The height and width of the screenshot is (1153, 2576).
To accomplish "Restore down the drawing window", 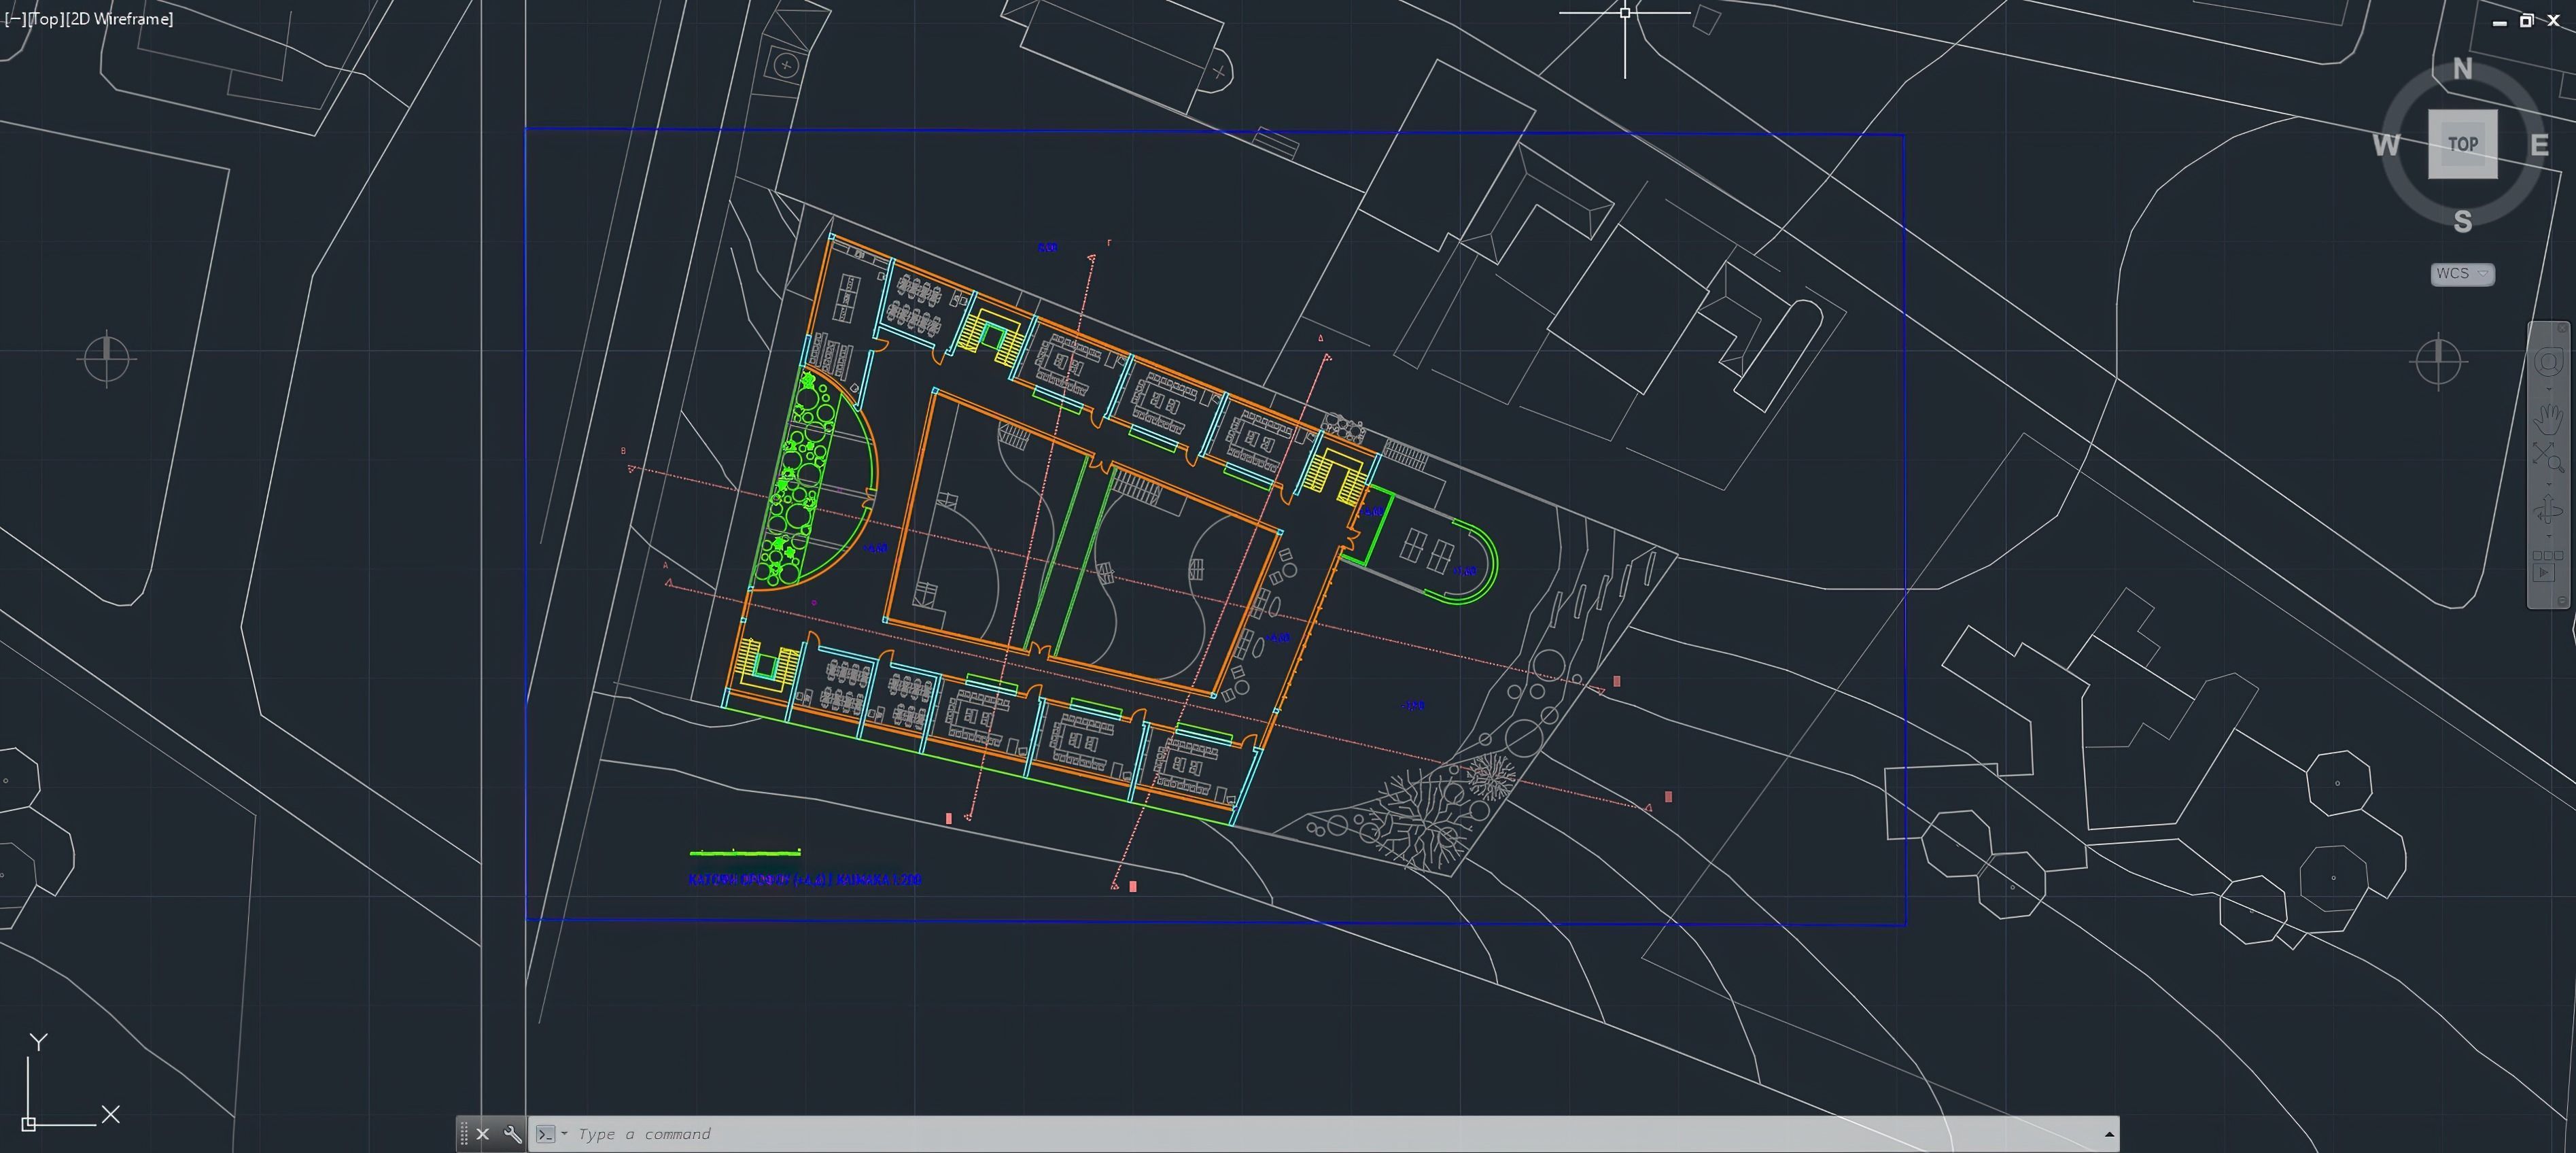I will tap(2526, 20).
